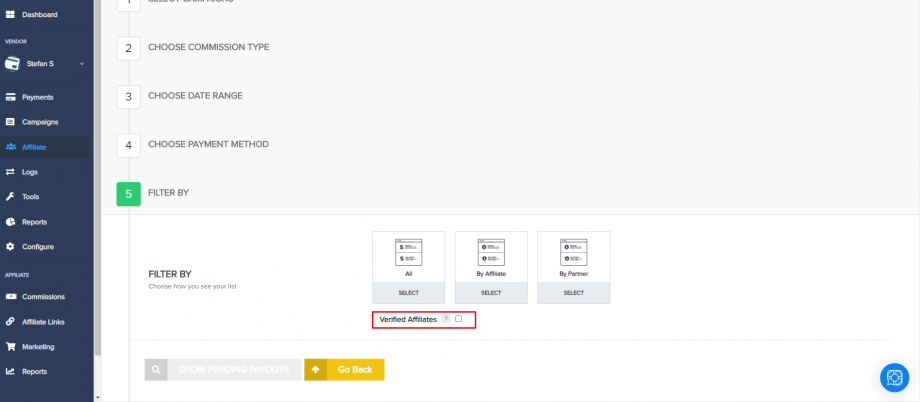920x402 pixels.
Task: Click the Reports pie chart icon
Action: (x=10, y=222)
